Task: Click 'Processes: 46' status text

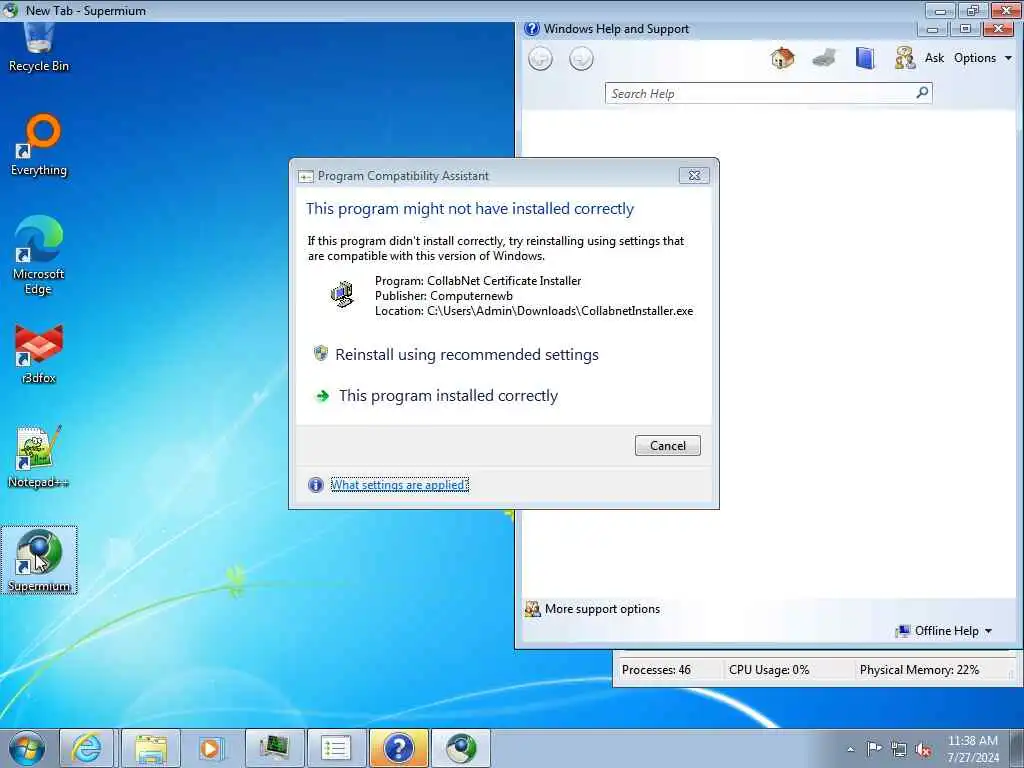Action: pos(656,669)
